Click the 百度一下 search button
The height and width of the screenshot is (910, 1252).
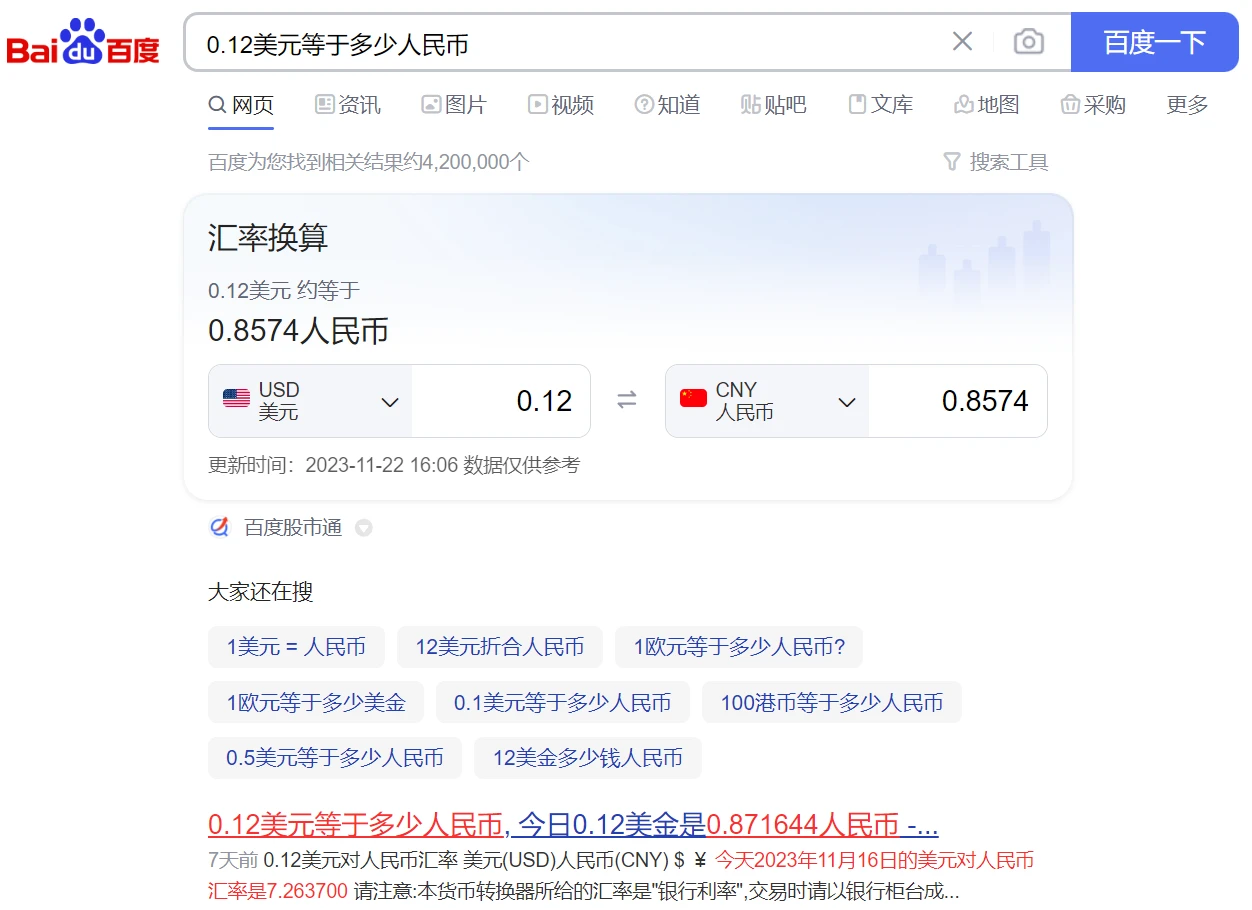pyautogui.click(x=1155, y=42)
